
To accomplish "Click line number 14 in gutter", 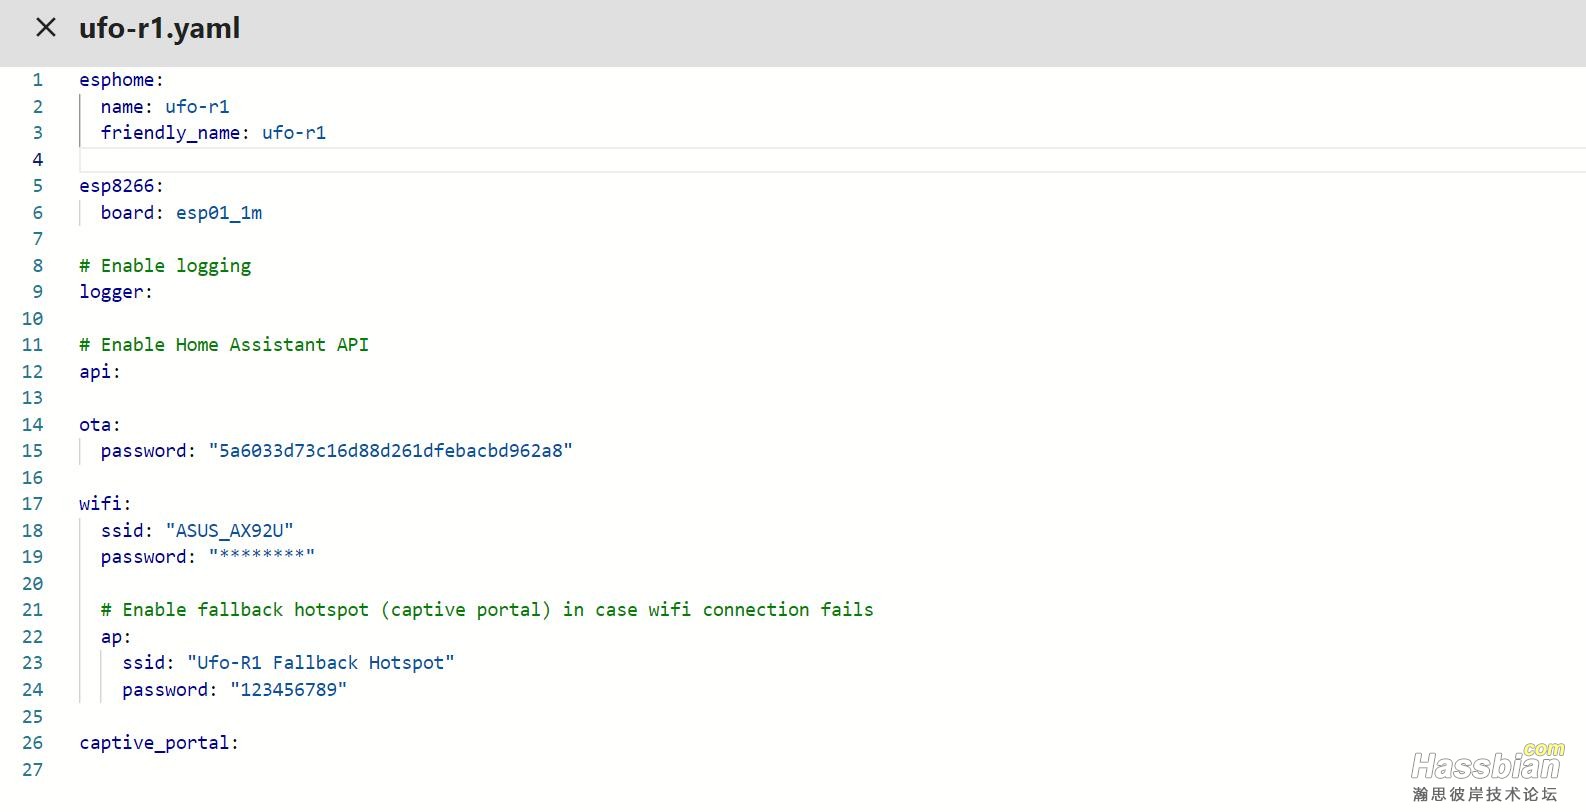I will [x=32, y=425].
